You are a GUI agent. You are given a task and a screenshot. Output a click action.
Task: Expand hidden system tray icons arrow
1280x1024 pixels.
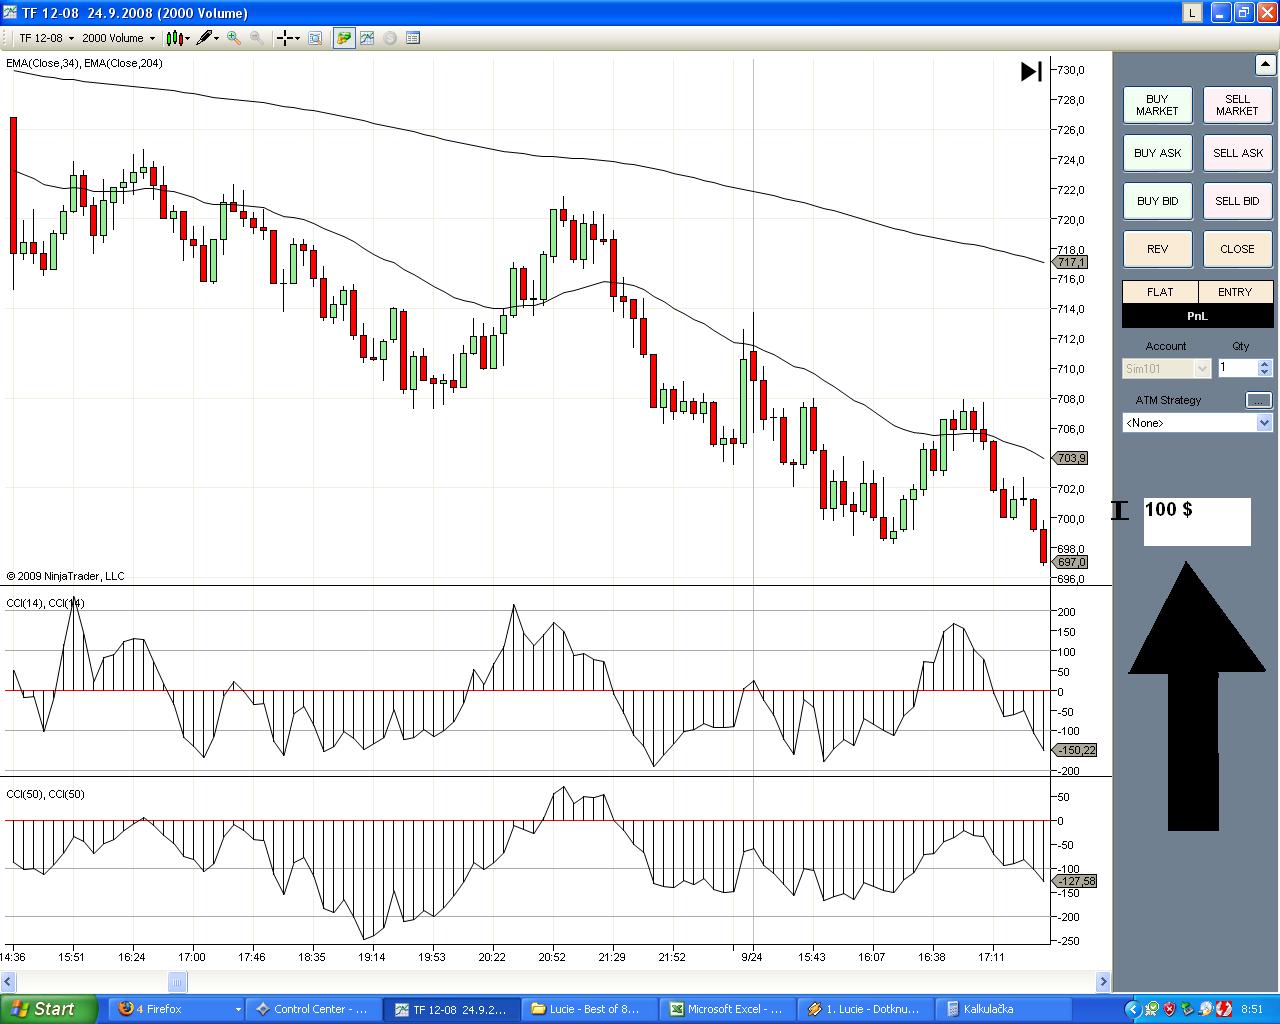(1133, 1009)
